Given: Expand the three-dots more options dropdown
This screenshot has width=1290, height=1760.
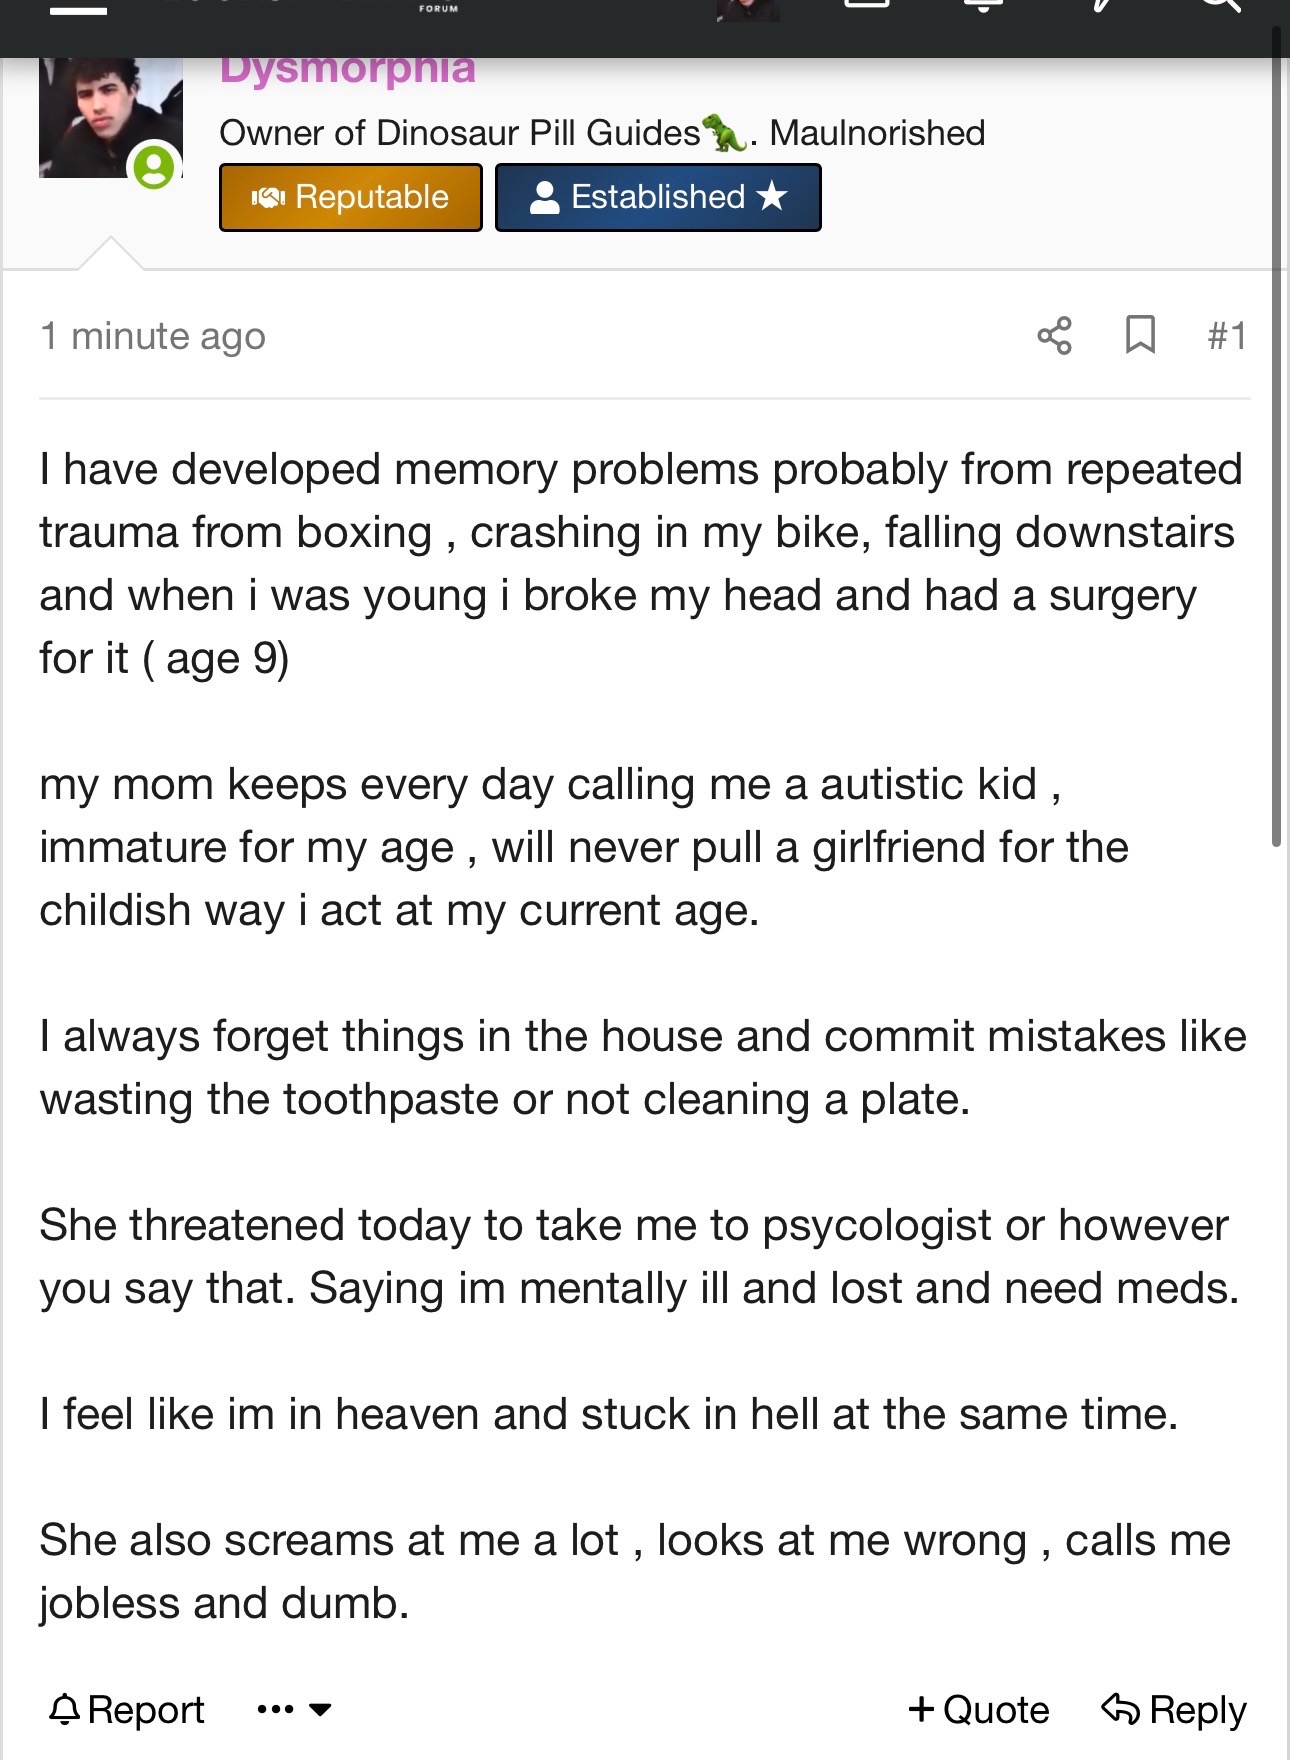Looking at the screenshot, I should (294, 1710).
